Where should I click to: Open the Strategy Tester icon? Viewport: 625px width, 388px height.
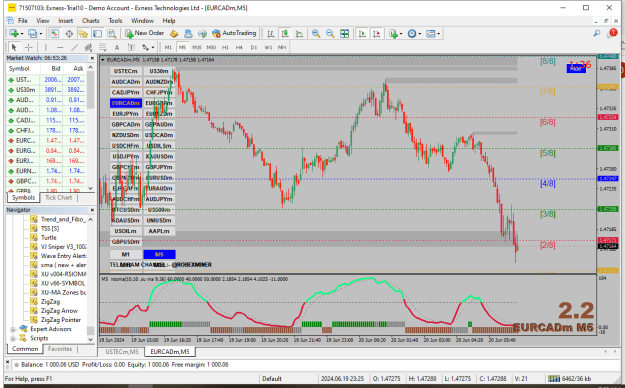[112, 33]
